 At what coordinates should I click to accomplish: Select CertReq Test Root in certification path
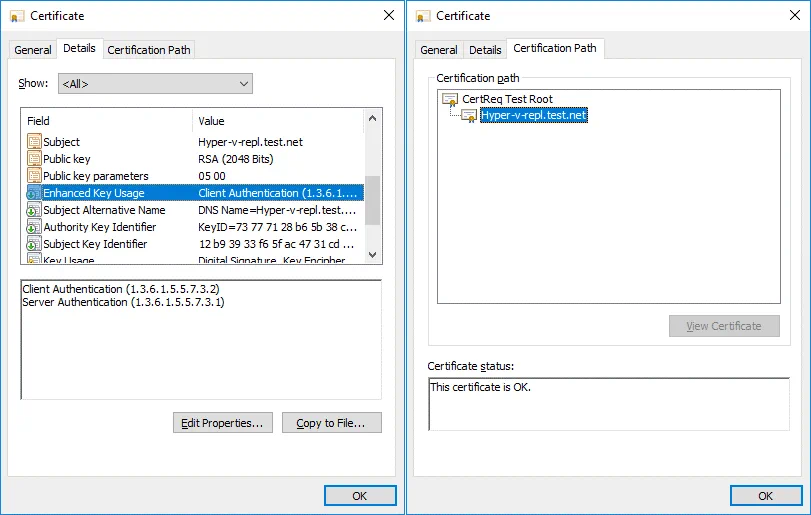(507, 99)
